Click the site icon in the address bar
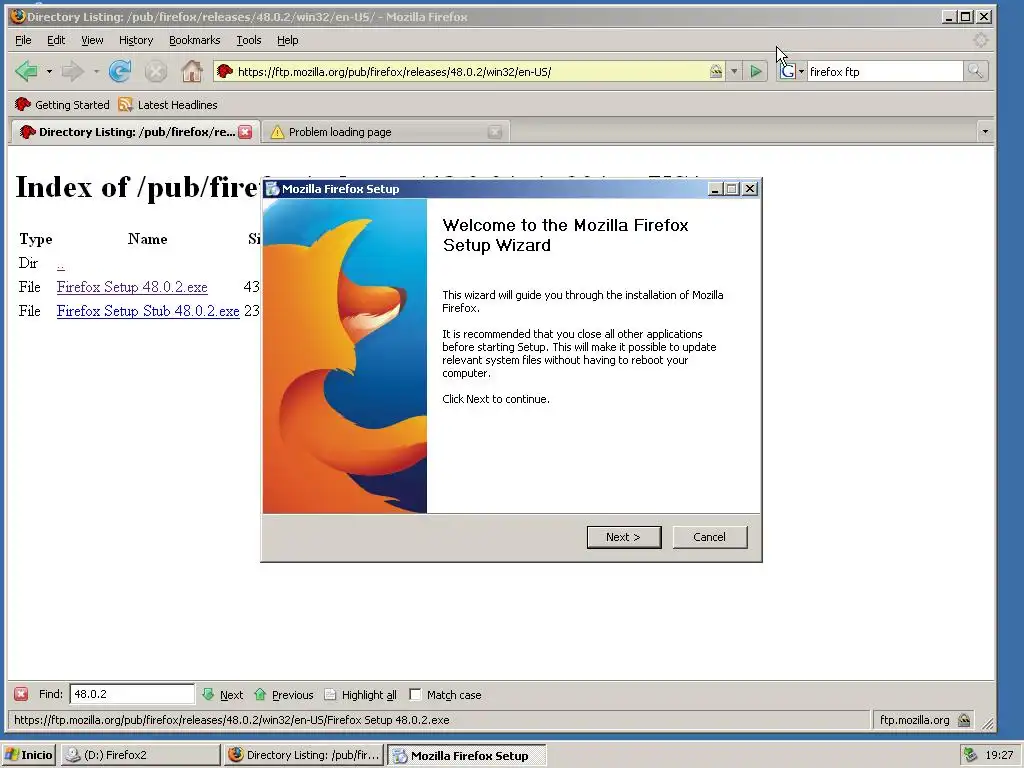 [x=225, y=71]
